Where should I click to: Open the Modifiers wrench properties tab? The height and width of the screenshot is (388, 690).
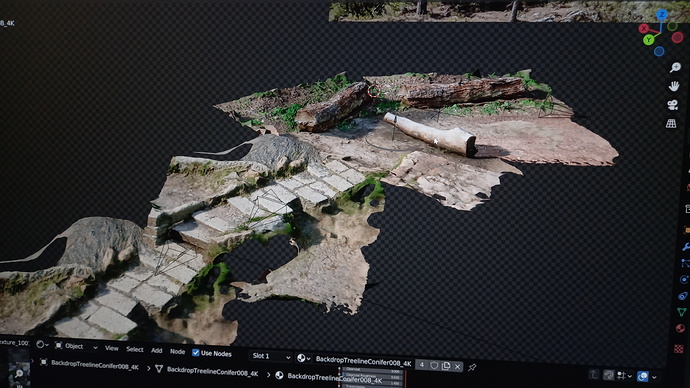pyautogui.click(x=686, y=247)
